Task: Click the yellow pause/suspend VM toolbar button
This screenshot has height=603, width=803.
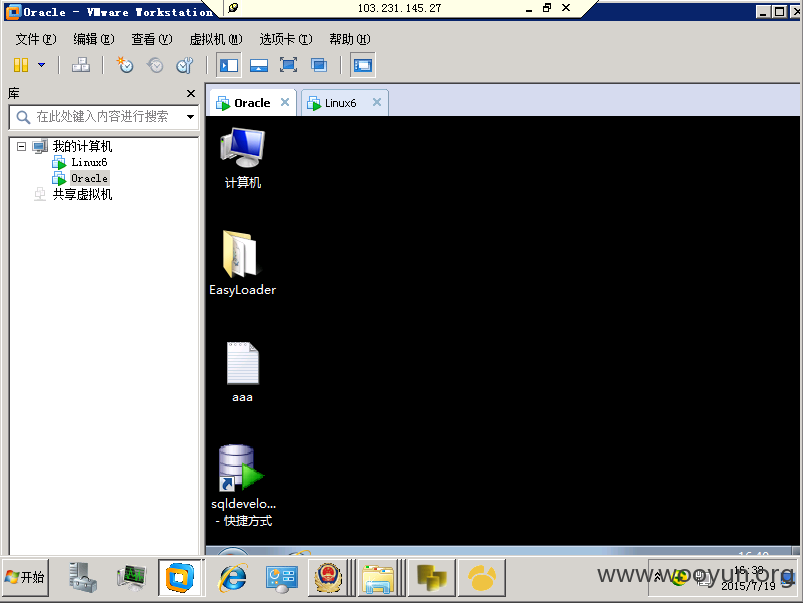Action: [x=21, y=65]
